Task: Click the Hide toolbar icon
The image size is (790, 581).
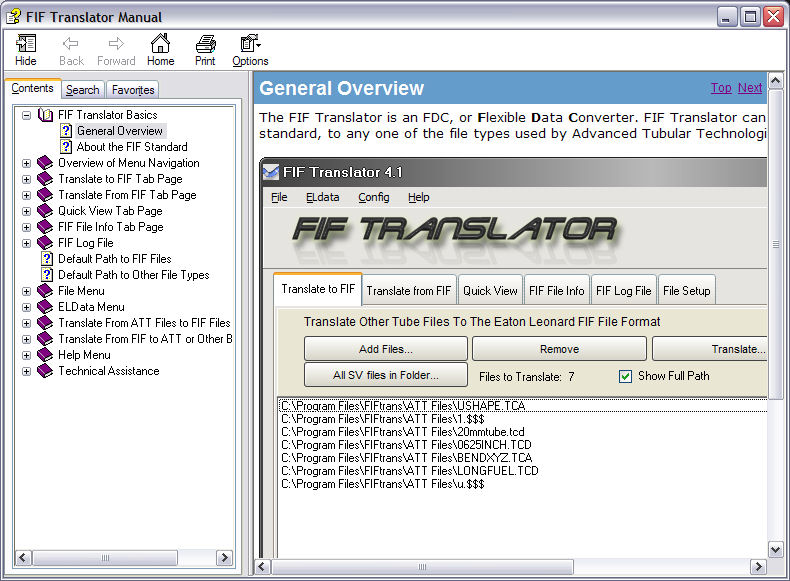Action: point(26,44)
